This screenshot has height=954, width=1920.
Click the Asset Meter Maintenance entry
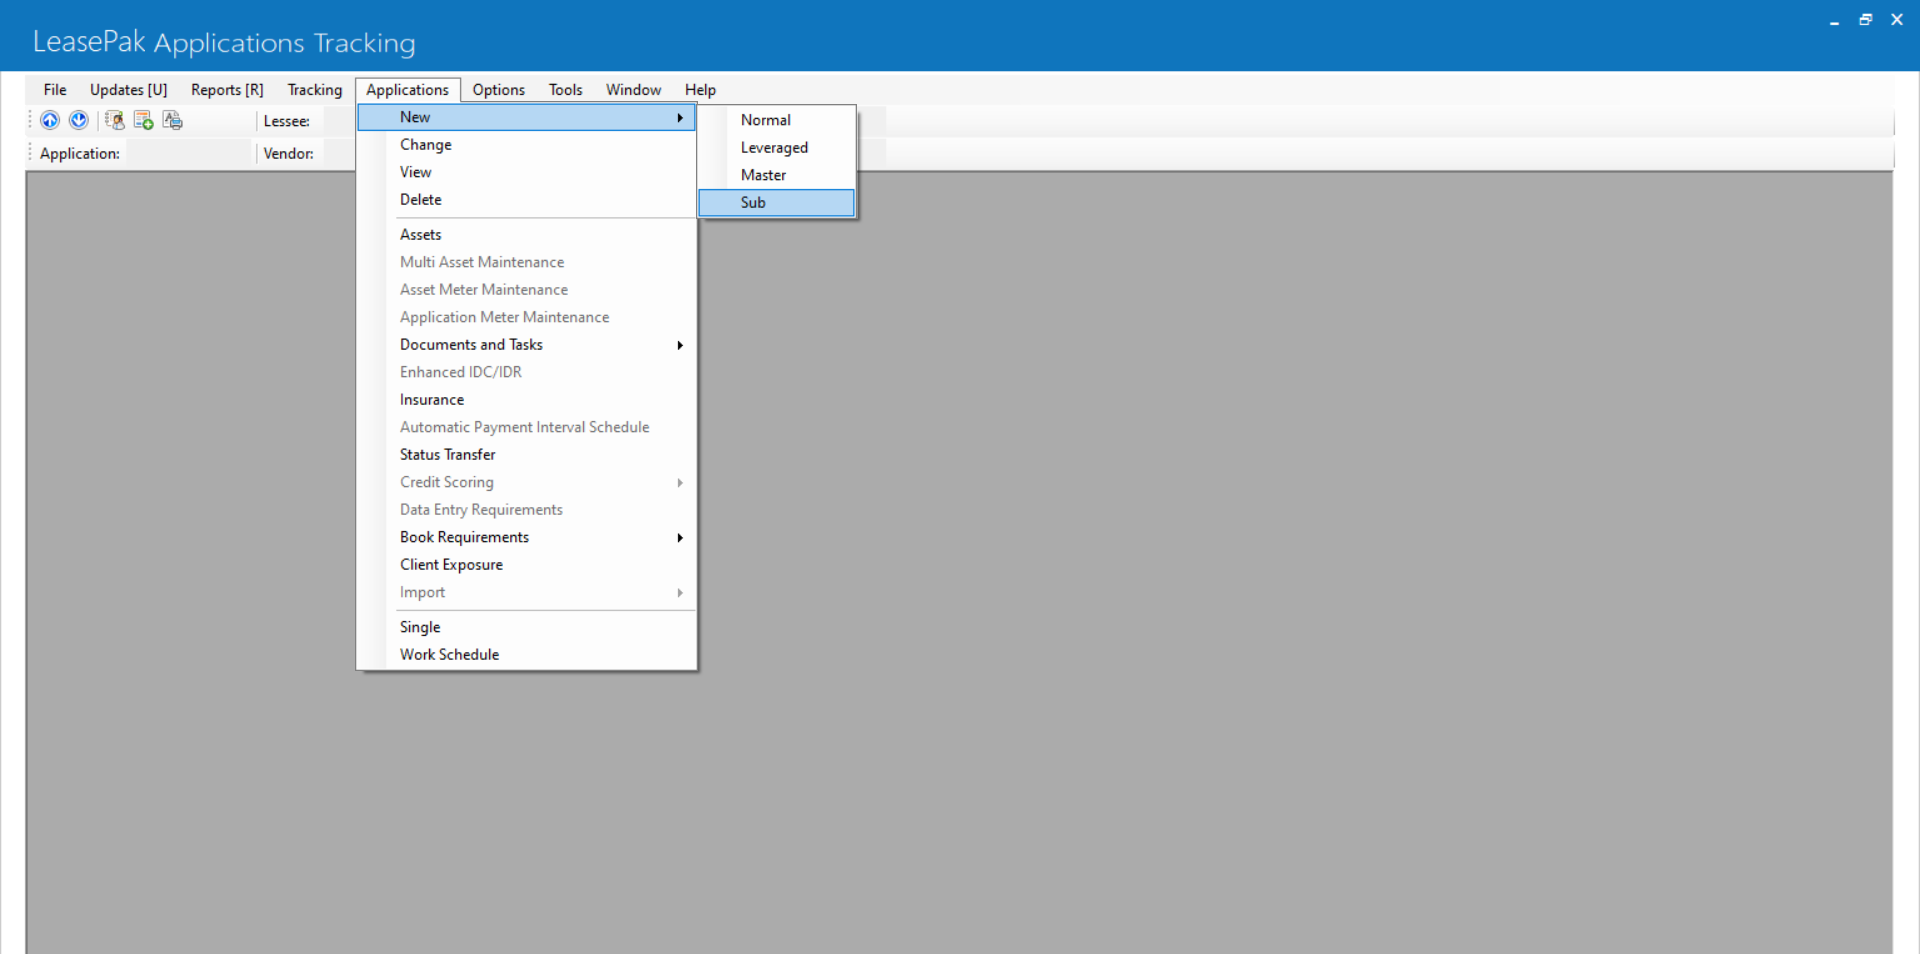tap(527, 290)
